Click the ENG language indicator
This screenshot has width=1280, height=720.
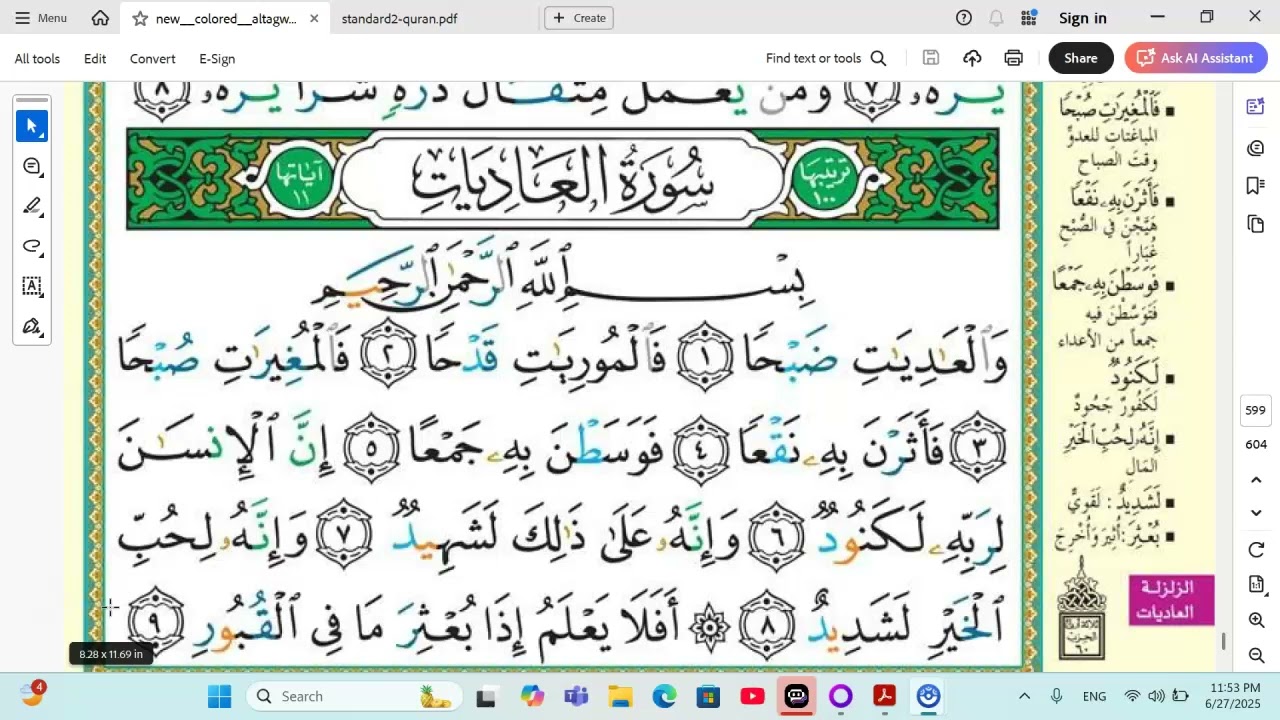tap(1094, 696)
